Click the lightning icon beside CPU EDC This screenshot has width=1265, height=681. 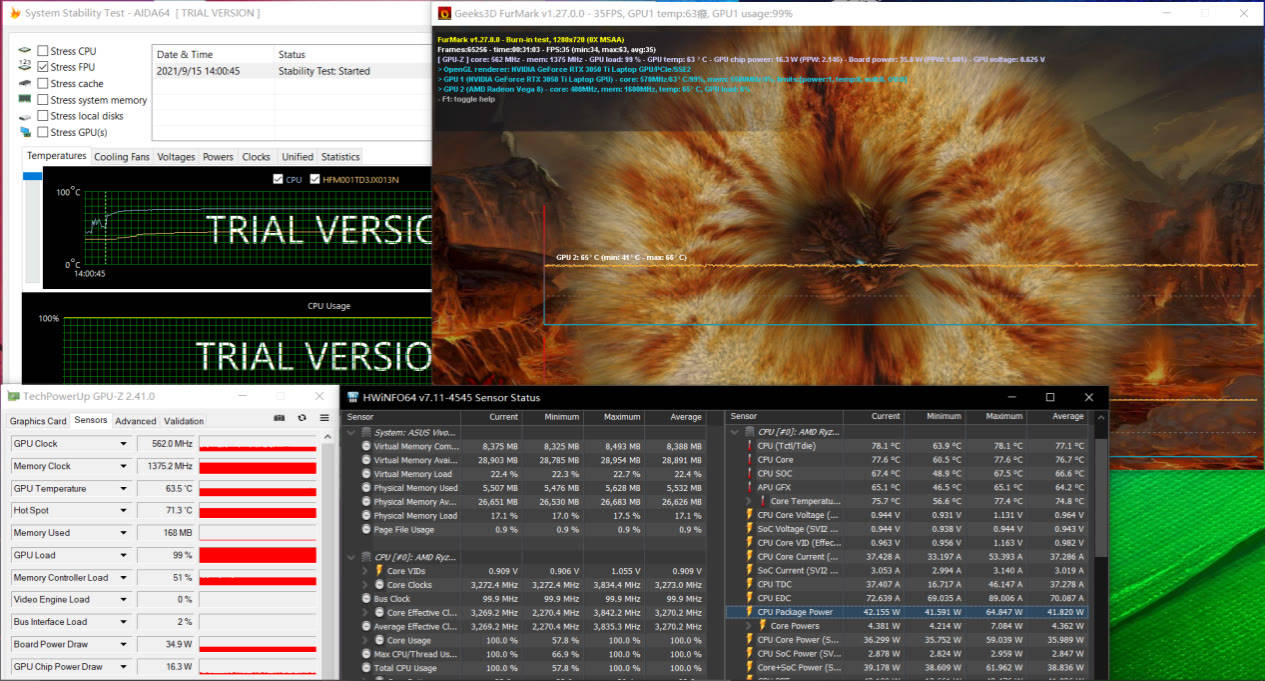click(x=749, y=598)
